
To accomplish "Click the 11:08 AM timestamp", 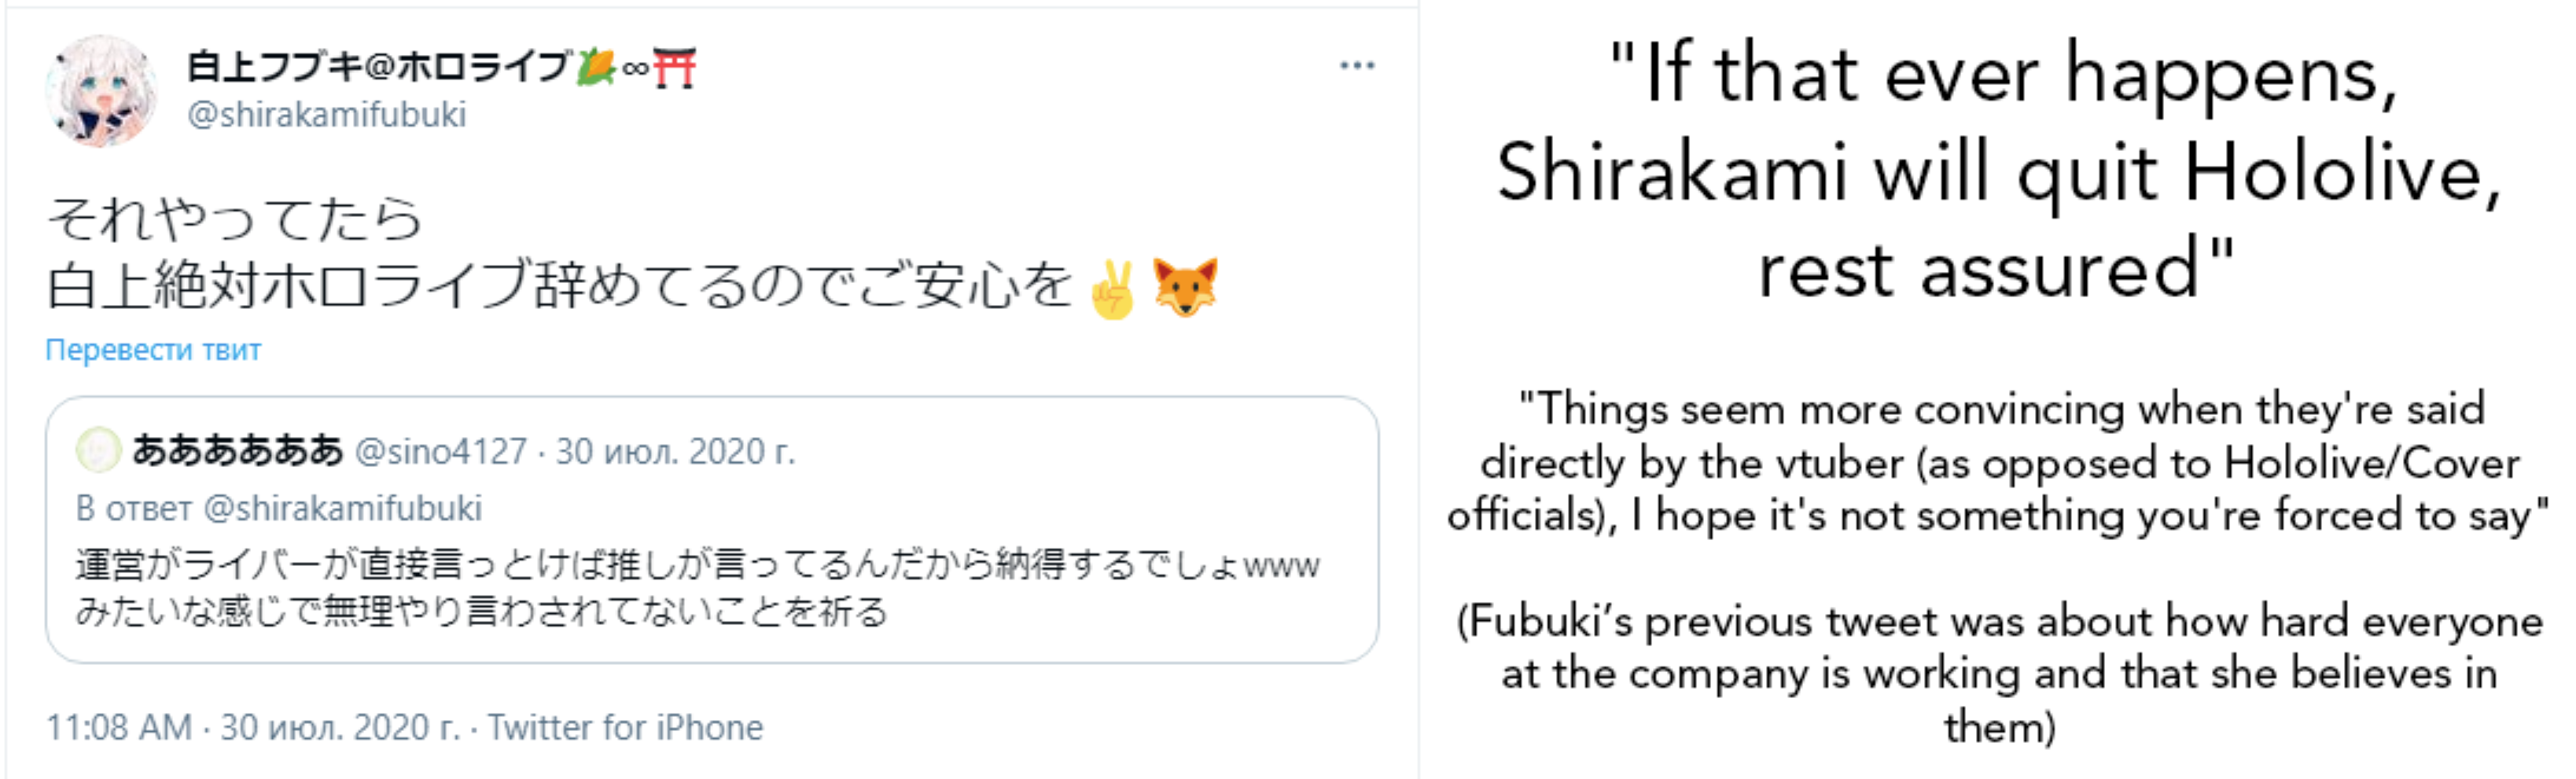I will [x=119, y=727].
